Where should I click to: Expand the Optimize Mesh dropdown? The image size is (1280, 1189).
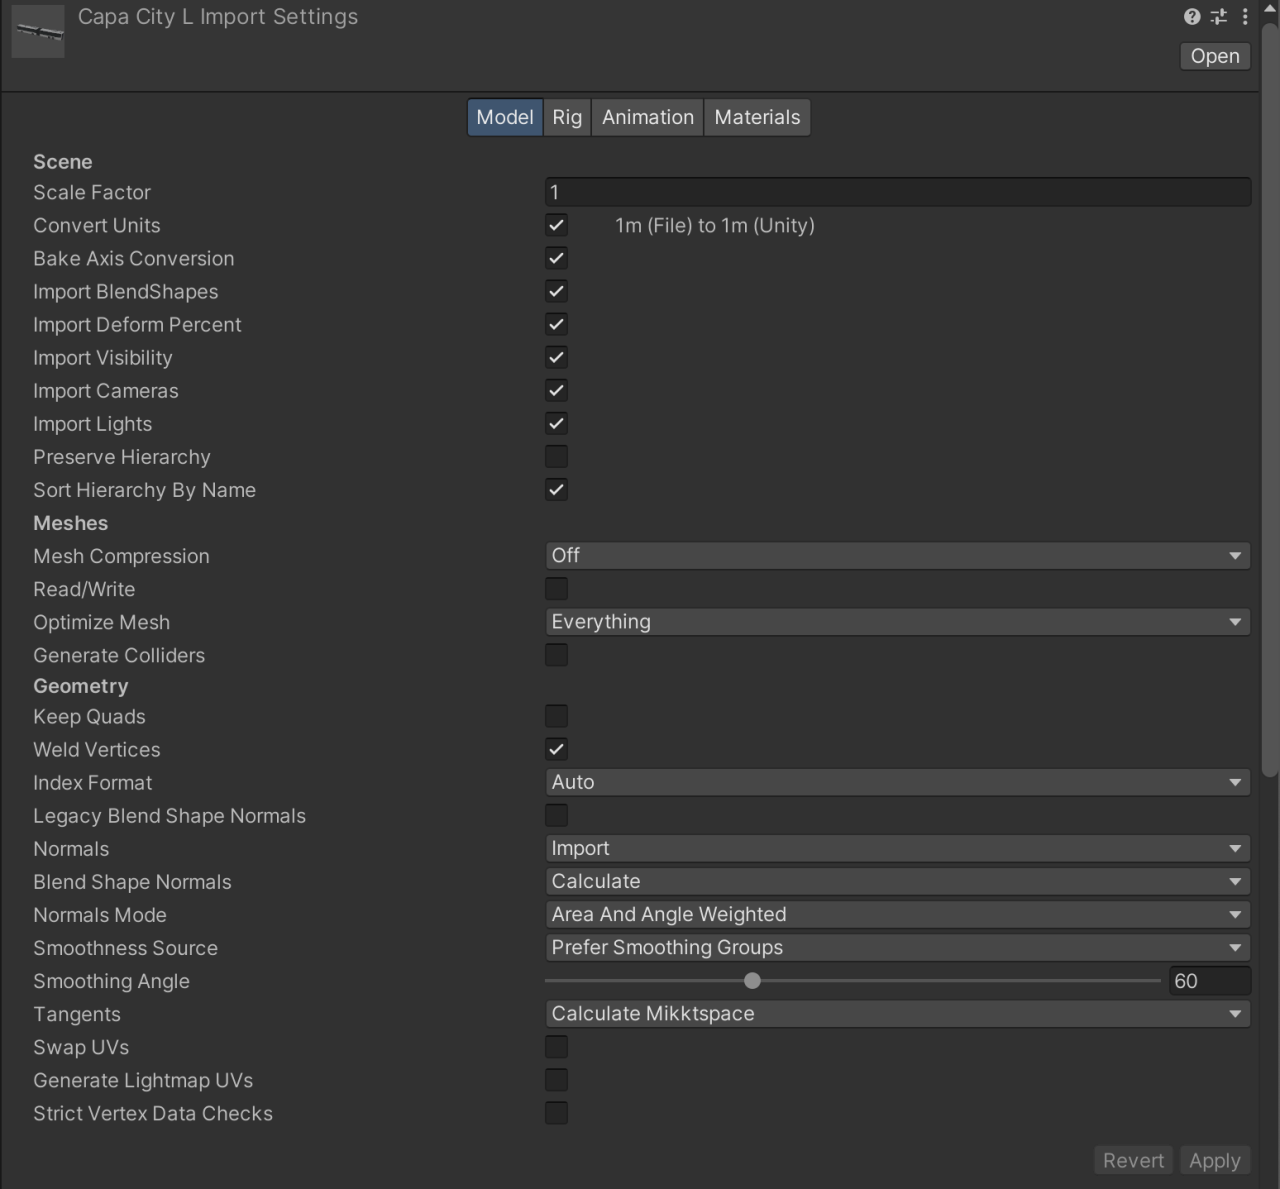pyautogui.click(x=897, y=622)
